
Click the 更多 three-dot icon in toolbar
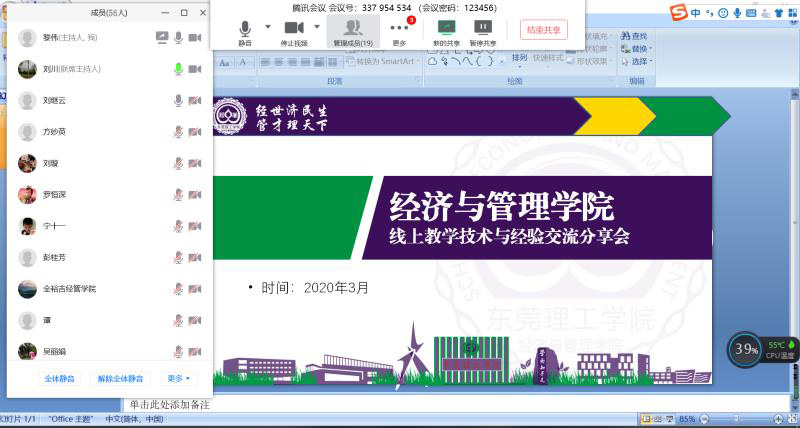(400, 28)
